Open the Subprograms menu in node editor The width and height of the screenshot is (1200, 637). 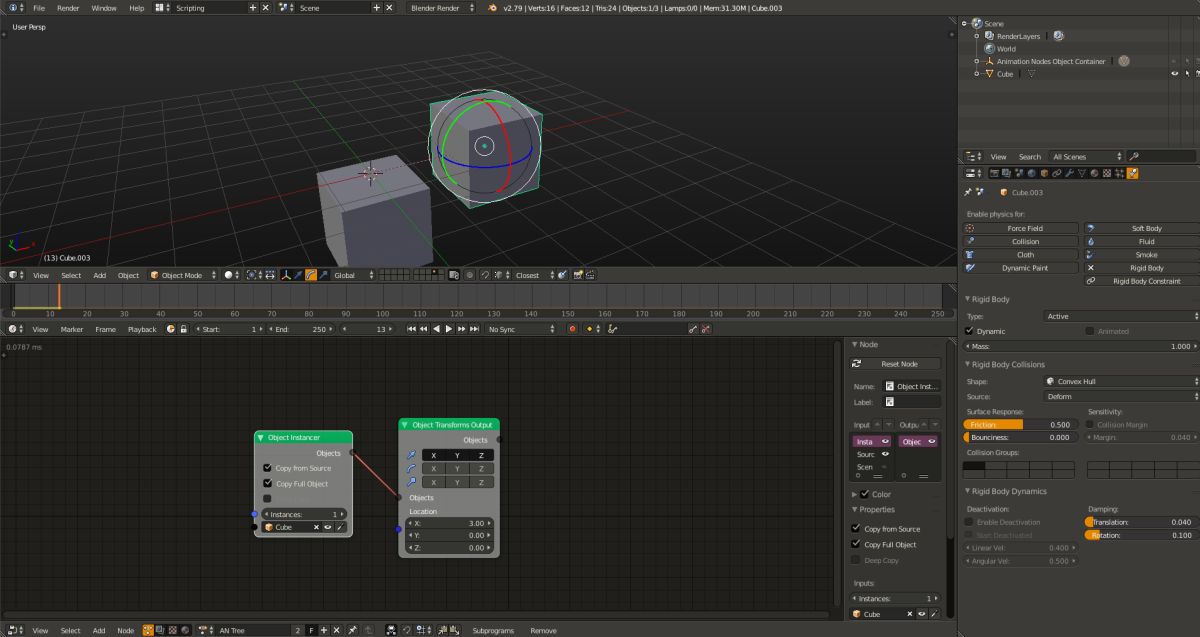click(x=493, y=631)
